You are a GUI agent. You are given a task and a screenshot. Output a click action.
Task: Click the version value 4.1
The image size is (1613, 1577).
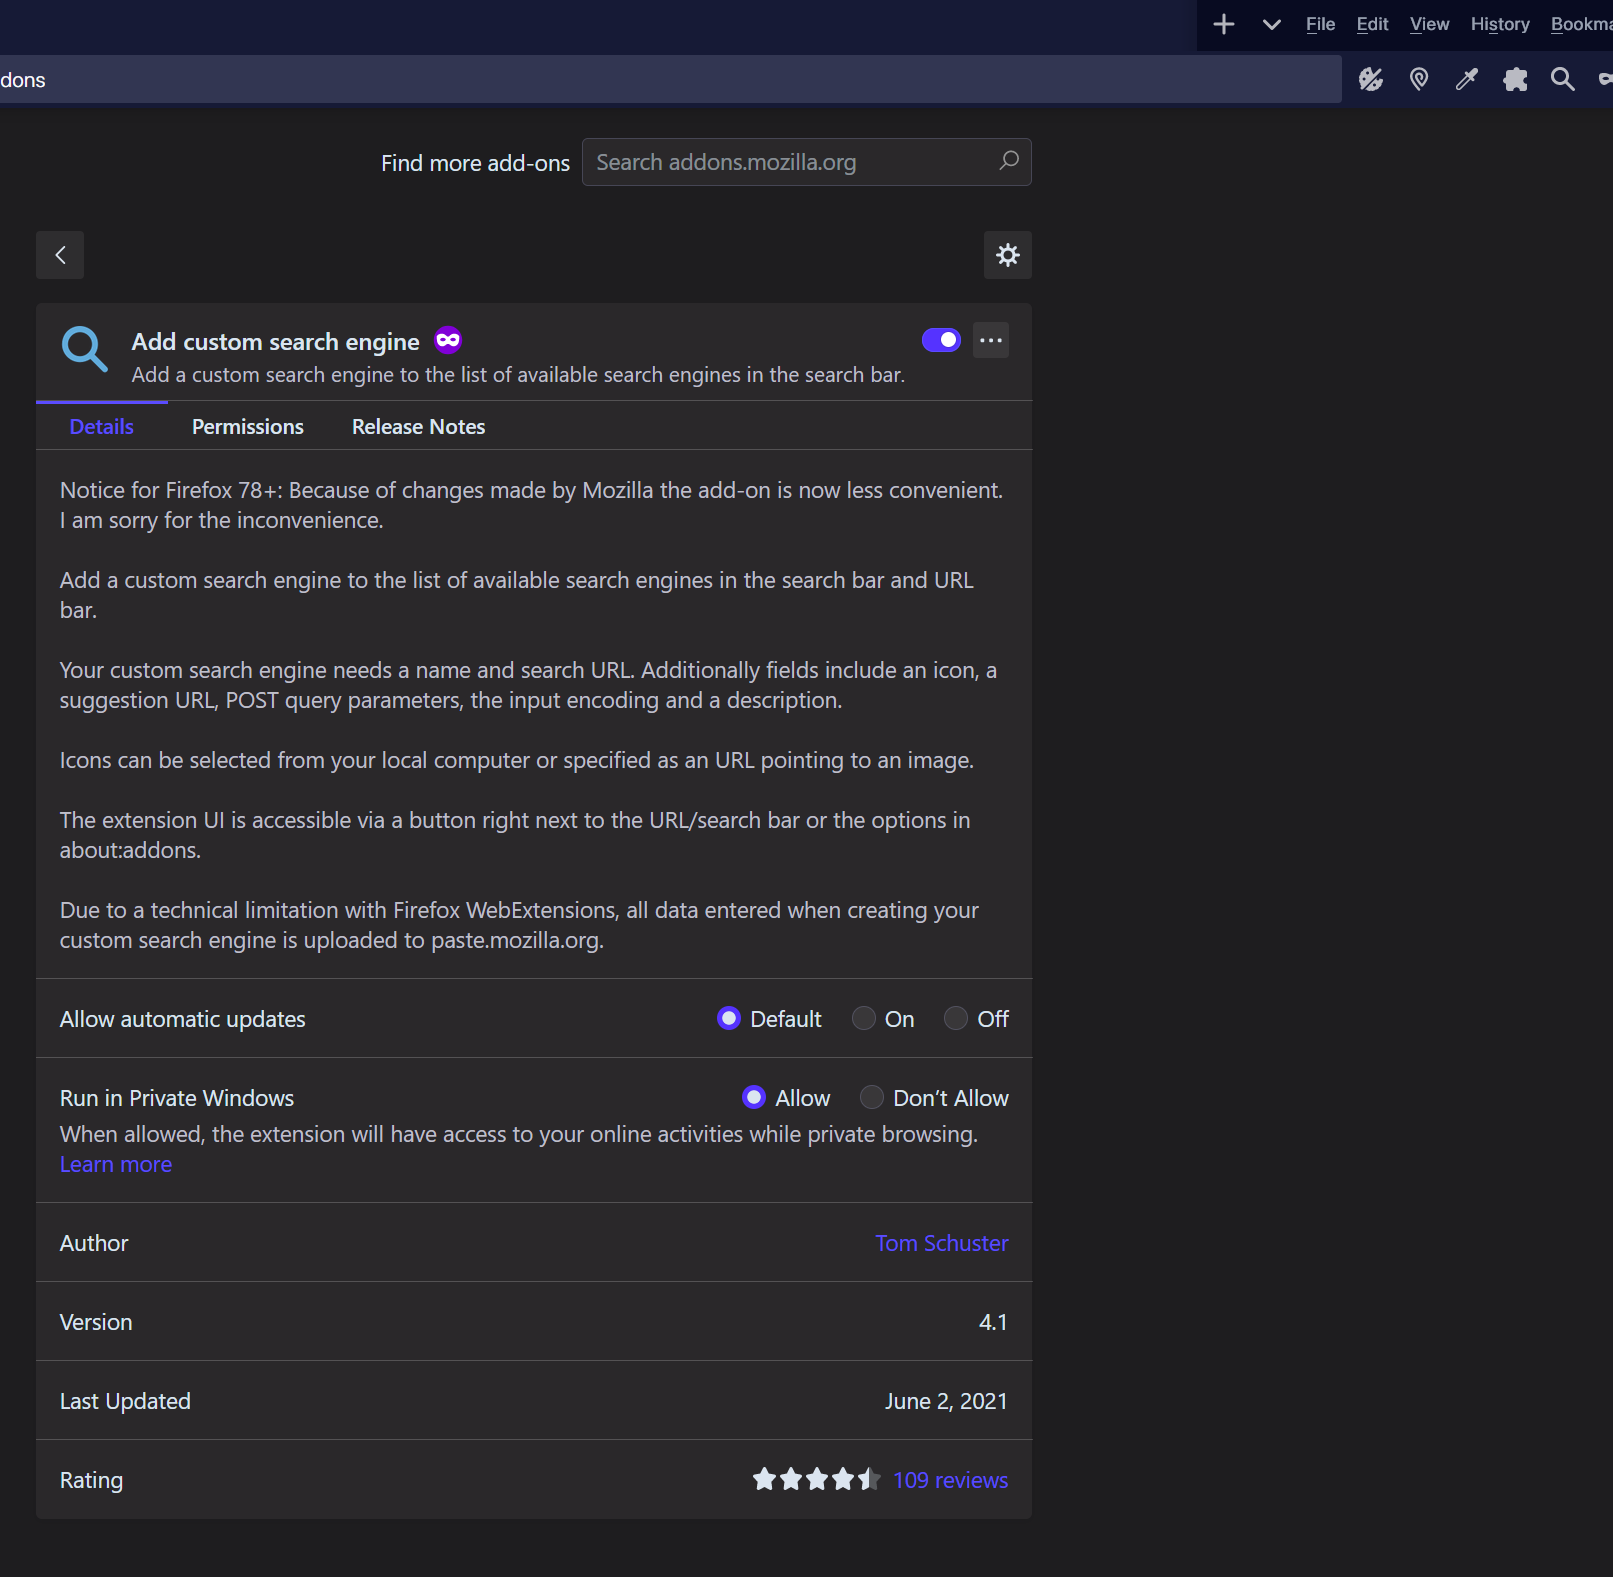coord(993,1322)
